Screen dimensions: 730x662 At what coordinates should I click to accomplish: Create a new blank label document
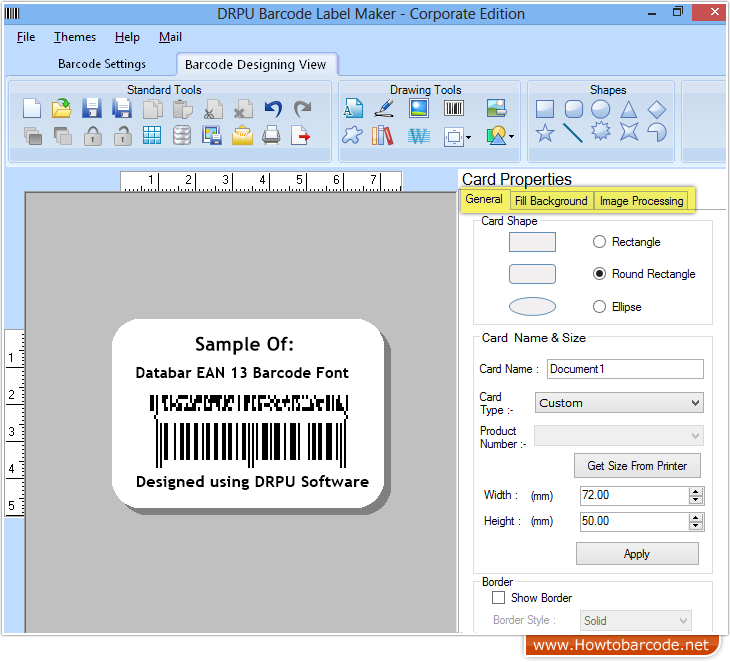click(x=32, y=109)
